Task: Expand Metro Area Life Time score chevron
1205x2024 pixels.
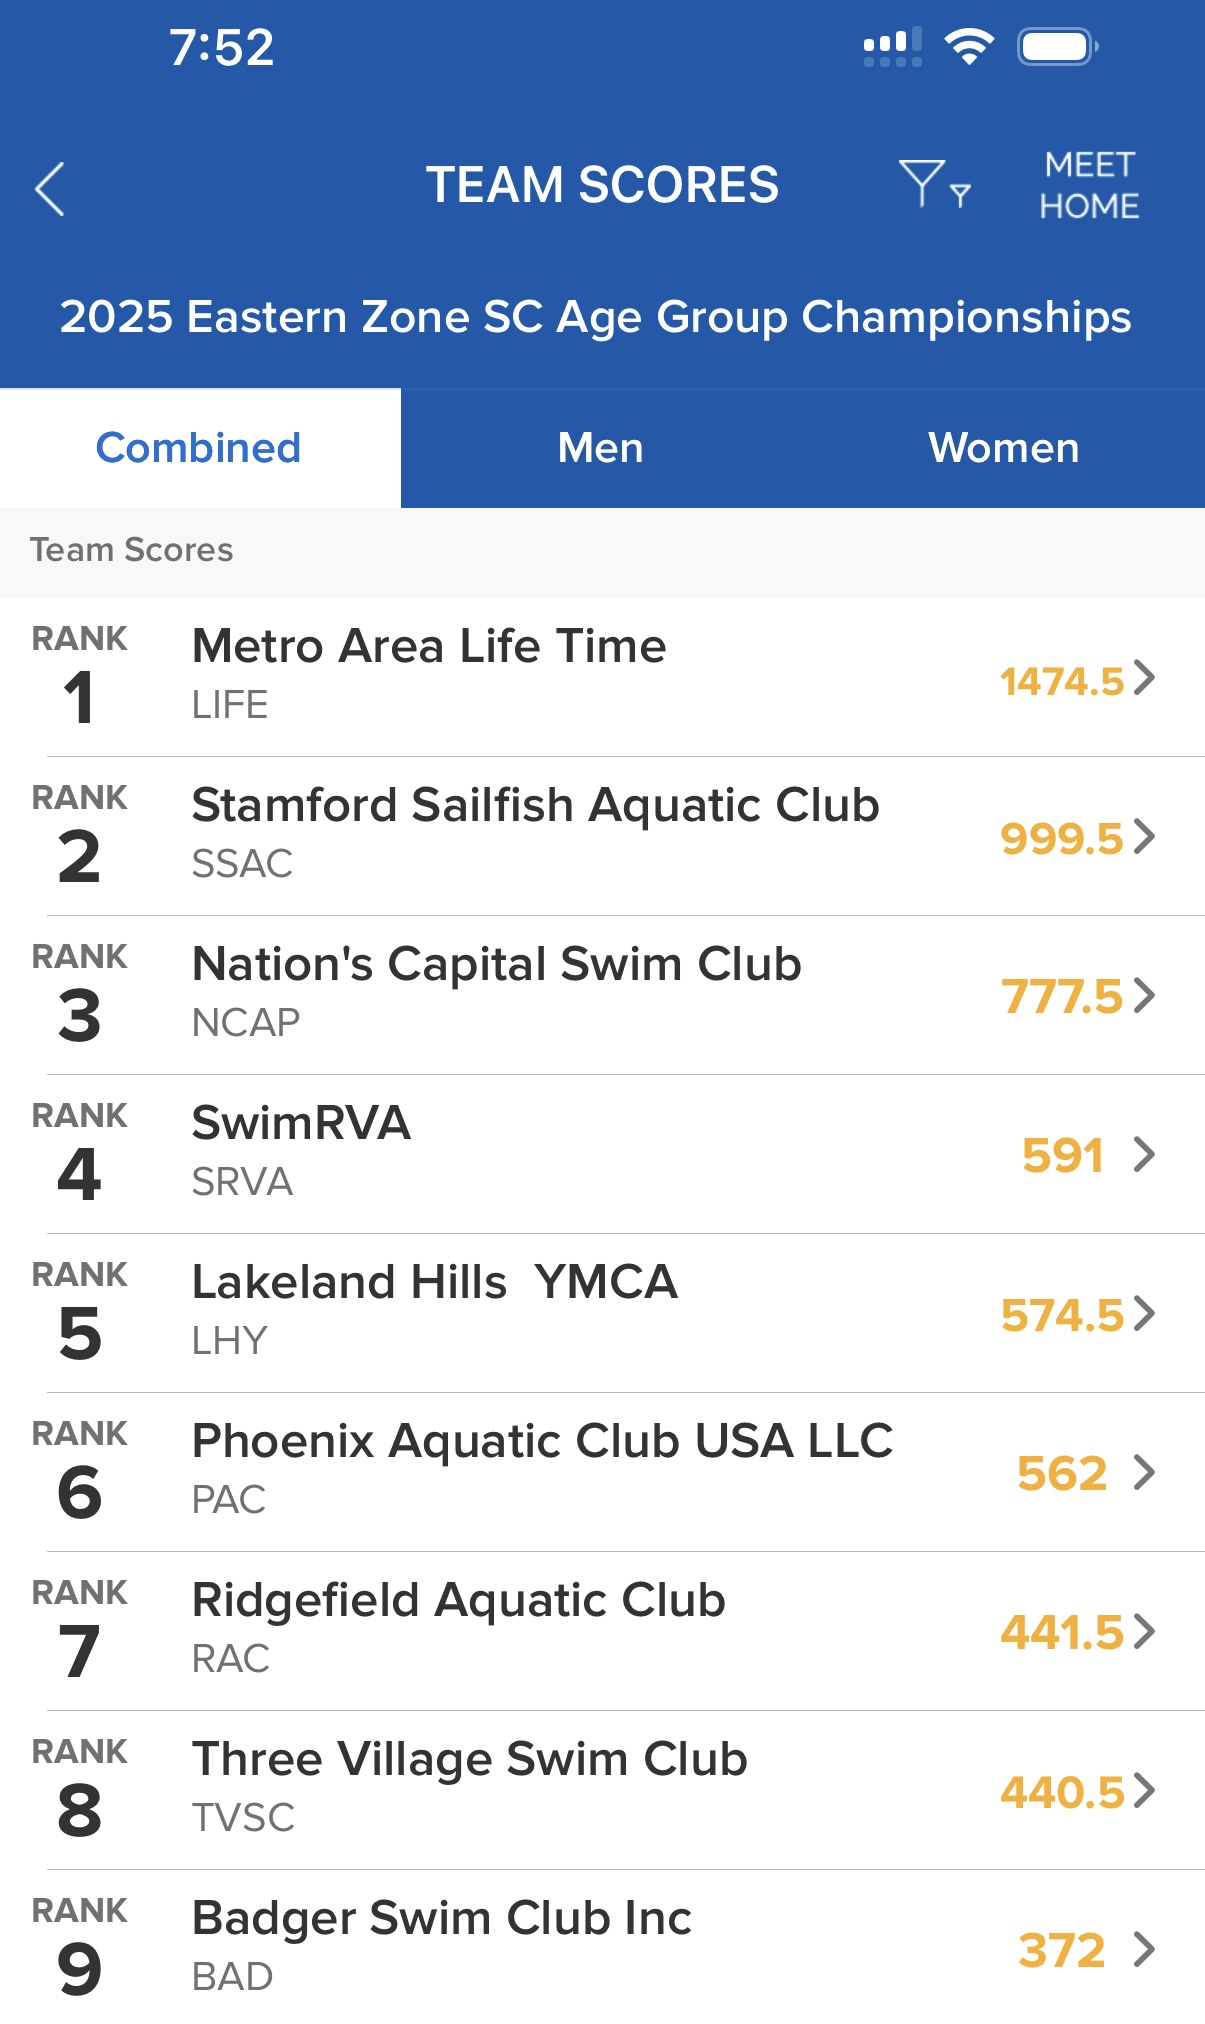Action: [x=1145, y=678]
